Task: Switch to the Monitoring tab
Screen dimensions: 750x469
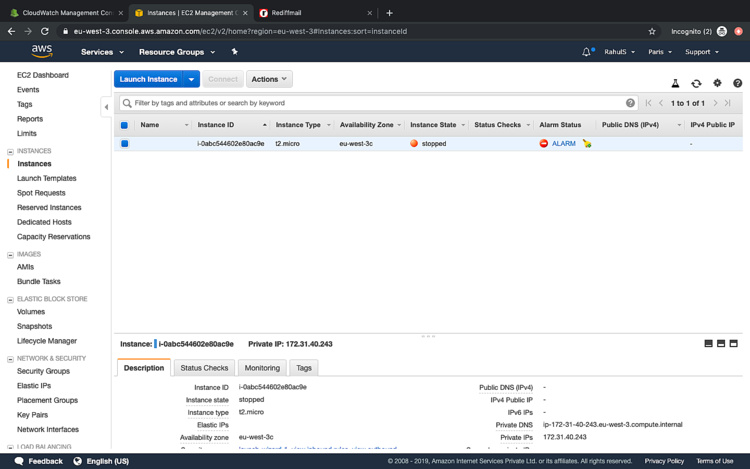Action: point(262,368)
